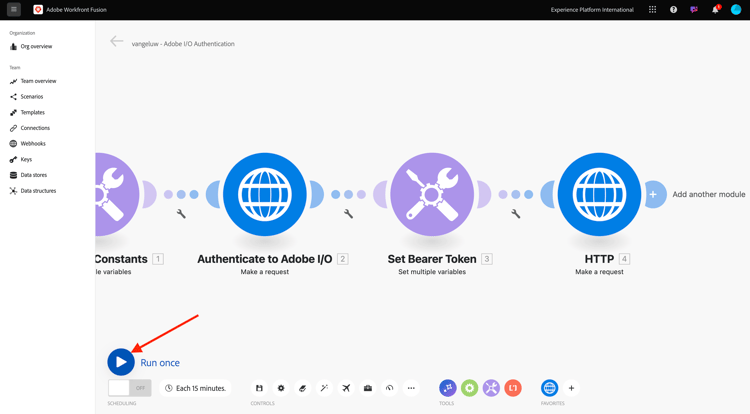Save the scenario with the disk icon
This screenshot has height=414, width=750.
(259, 388)
